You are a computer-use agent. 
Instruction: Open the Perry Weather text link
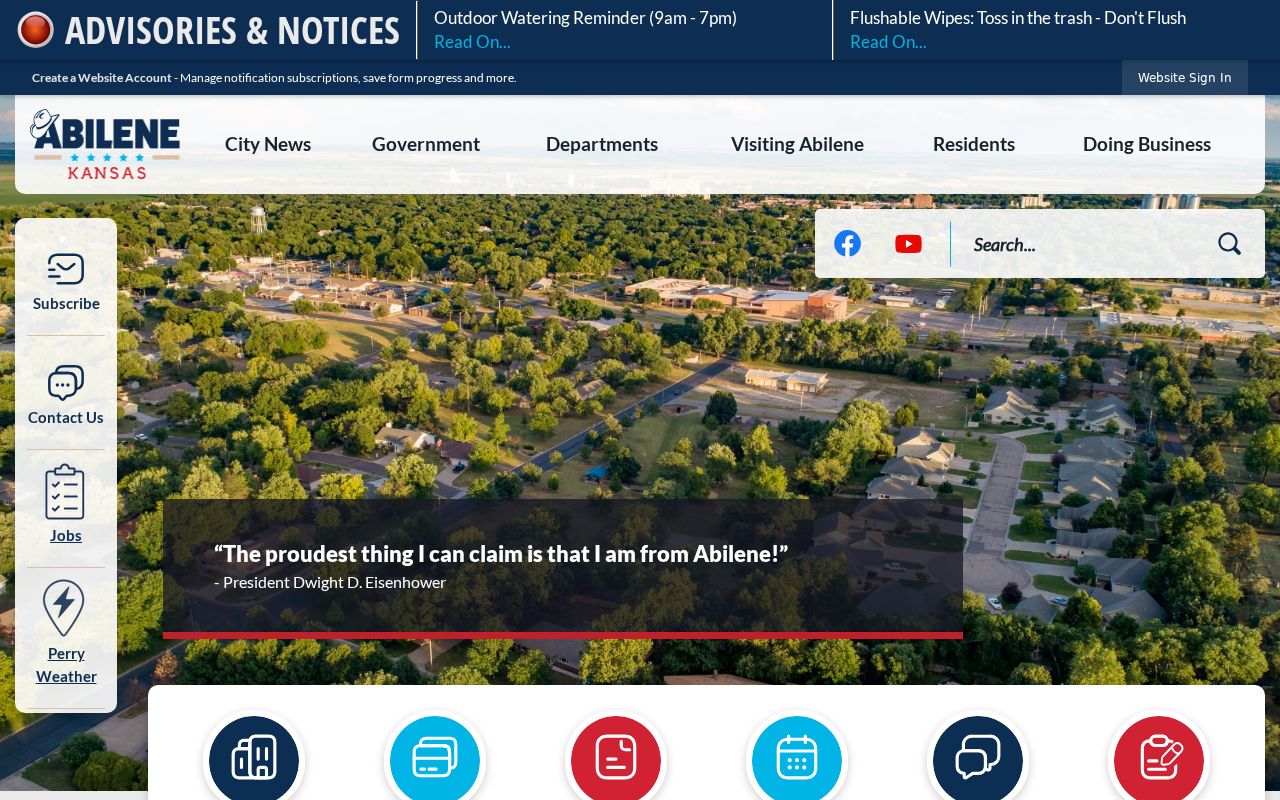(66, 665)
